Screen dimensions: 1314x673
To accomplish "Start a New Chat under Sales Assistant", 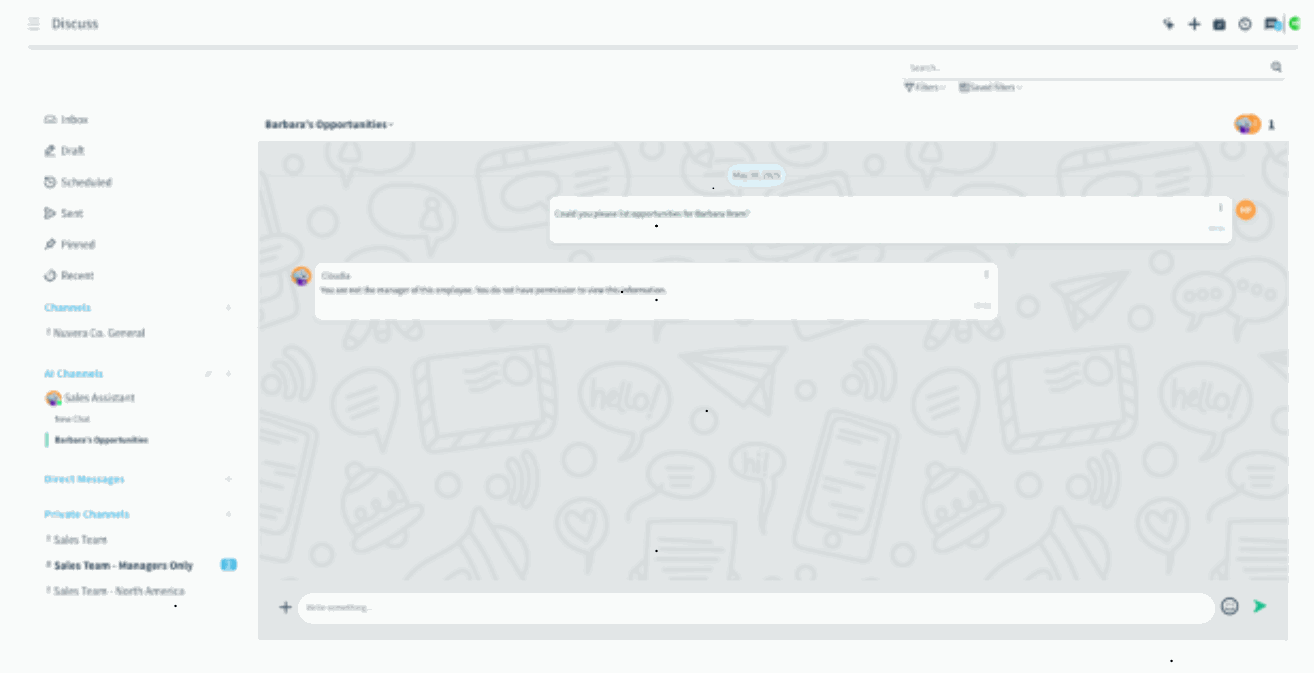I will point(72,419).
